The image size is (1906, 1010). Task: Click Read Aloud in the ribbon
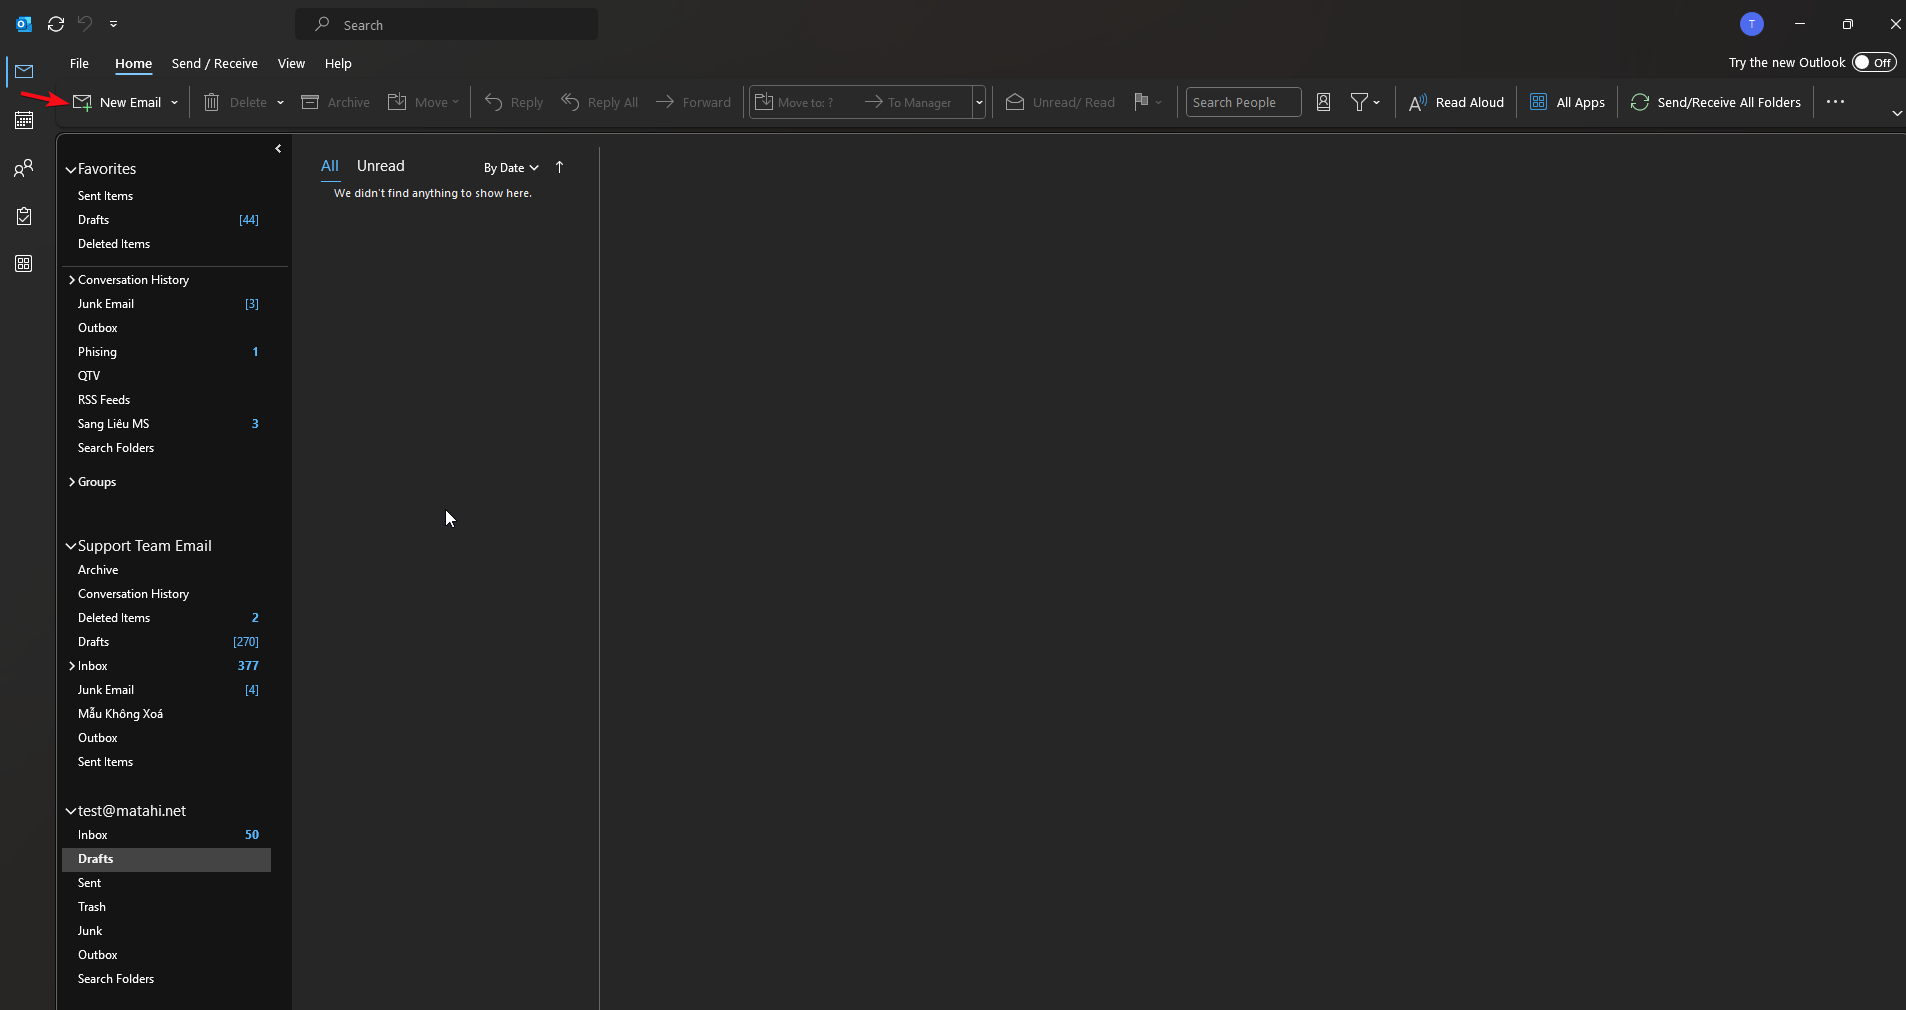pyautogui.click(x=1456, y=102)
